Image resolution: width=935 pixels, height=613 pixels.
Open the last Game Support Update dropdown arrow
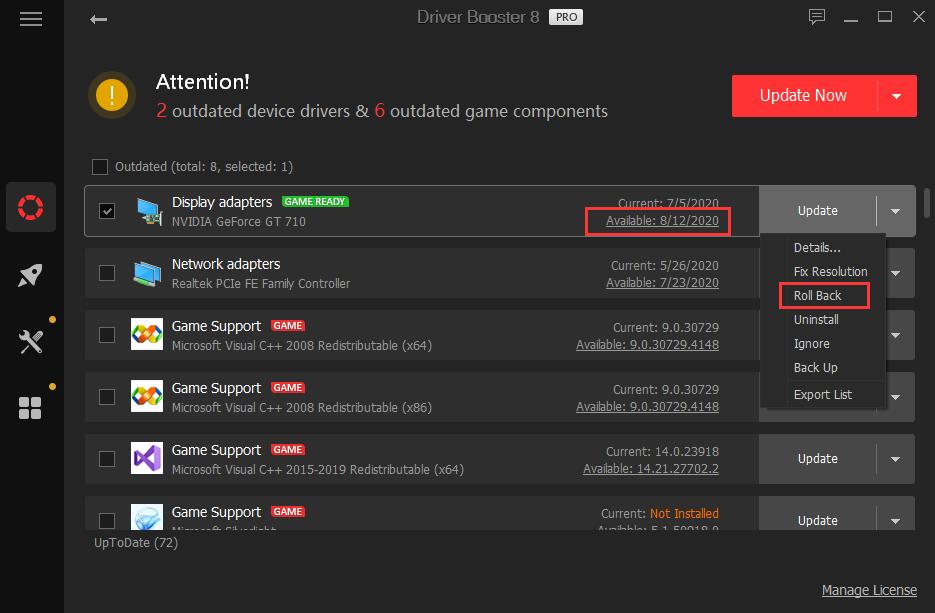pos(896,521)
